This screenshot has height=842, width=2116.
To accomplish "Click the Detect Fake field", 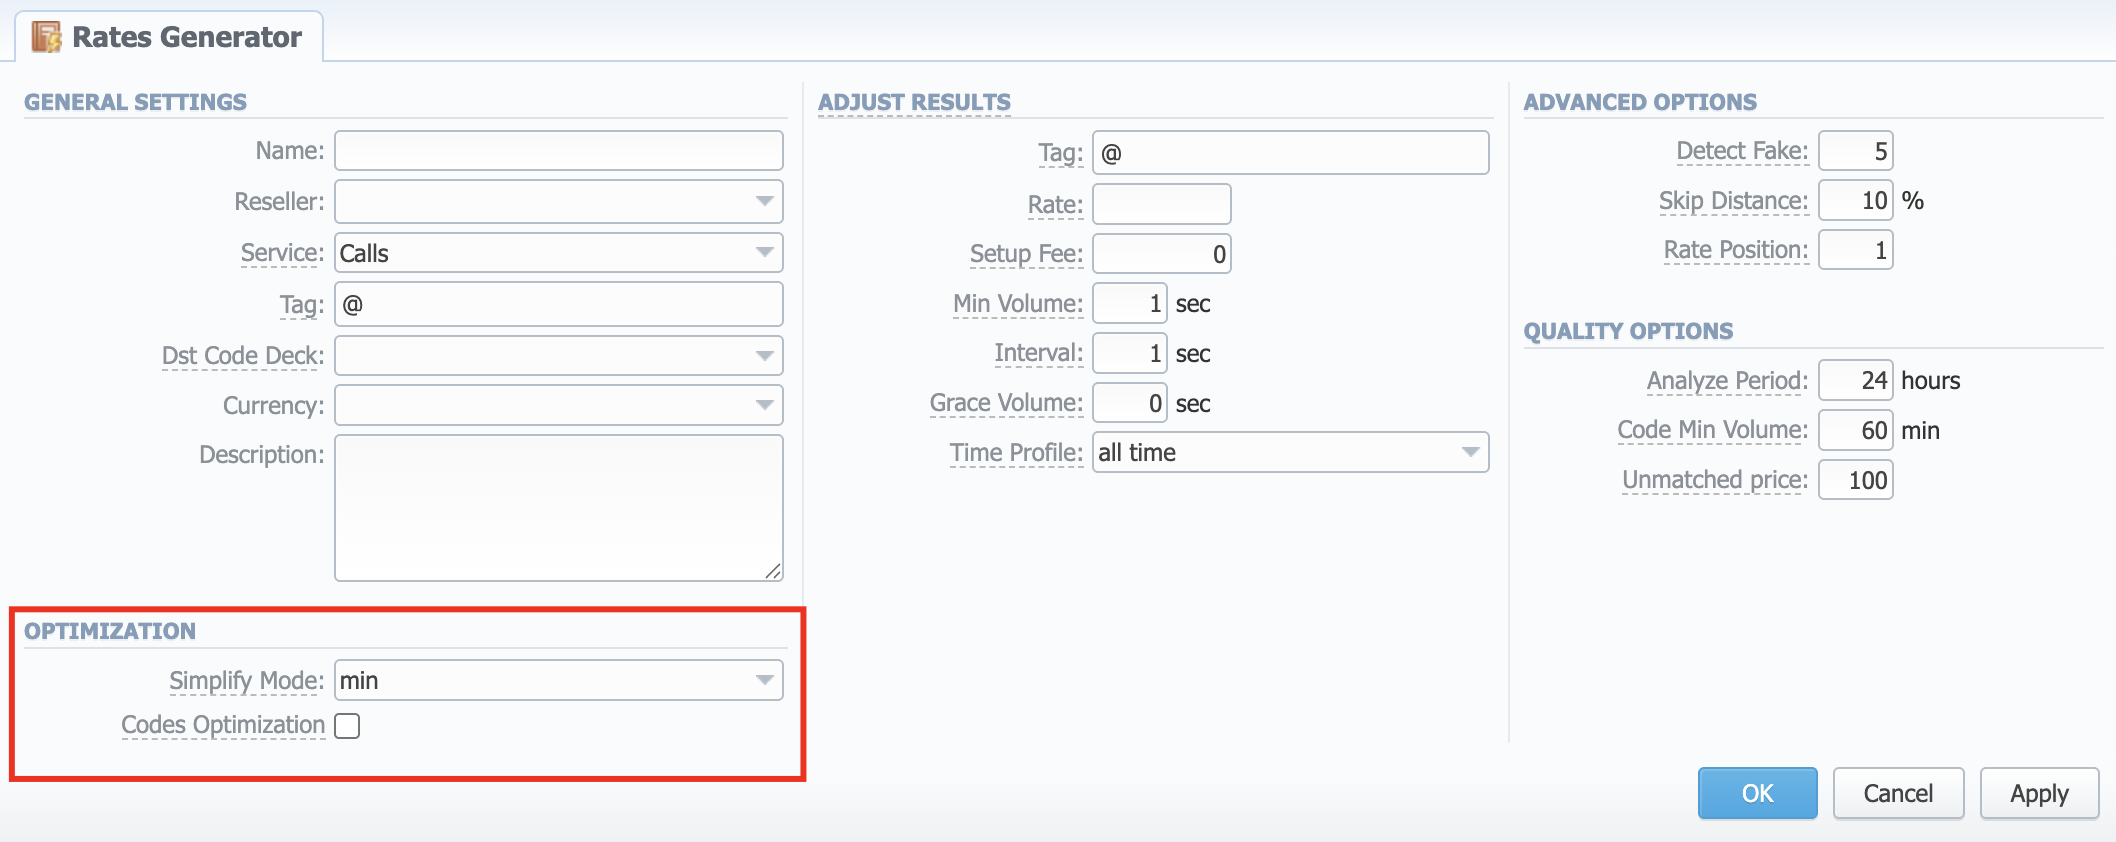I will click(1855, 151).
